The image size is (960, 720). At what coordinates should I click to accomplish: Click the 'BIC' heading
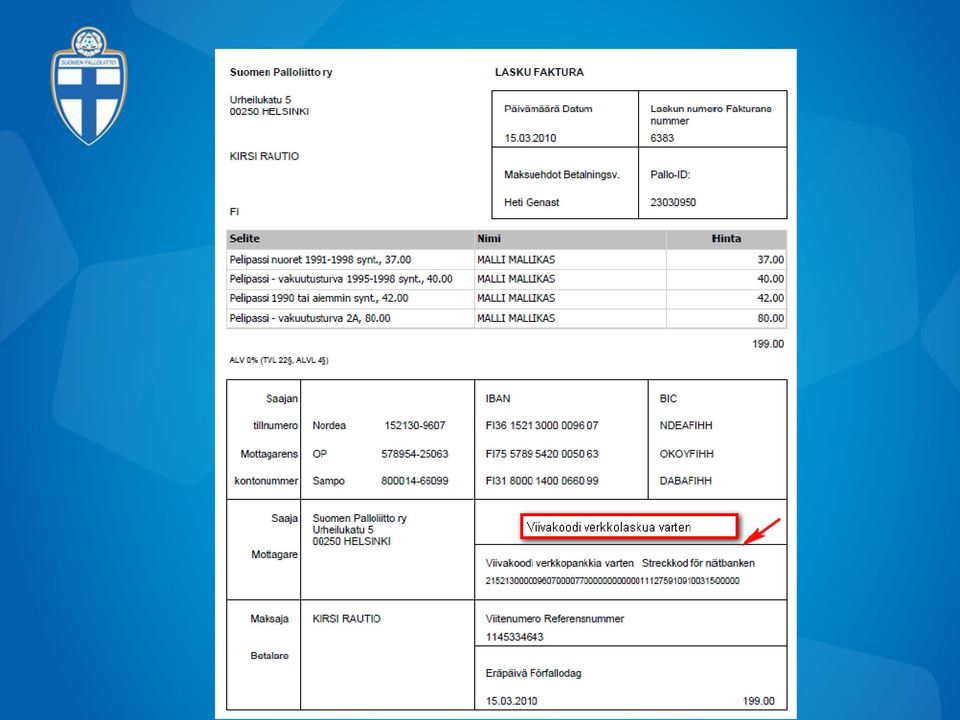[x=668, y=399]
